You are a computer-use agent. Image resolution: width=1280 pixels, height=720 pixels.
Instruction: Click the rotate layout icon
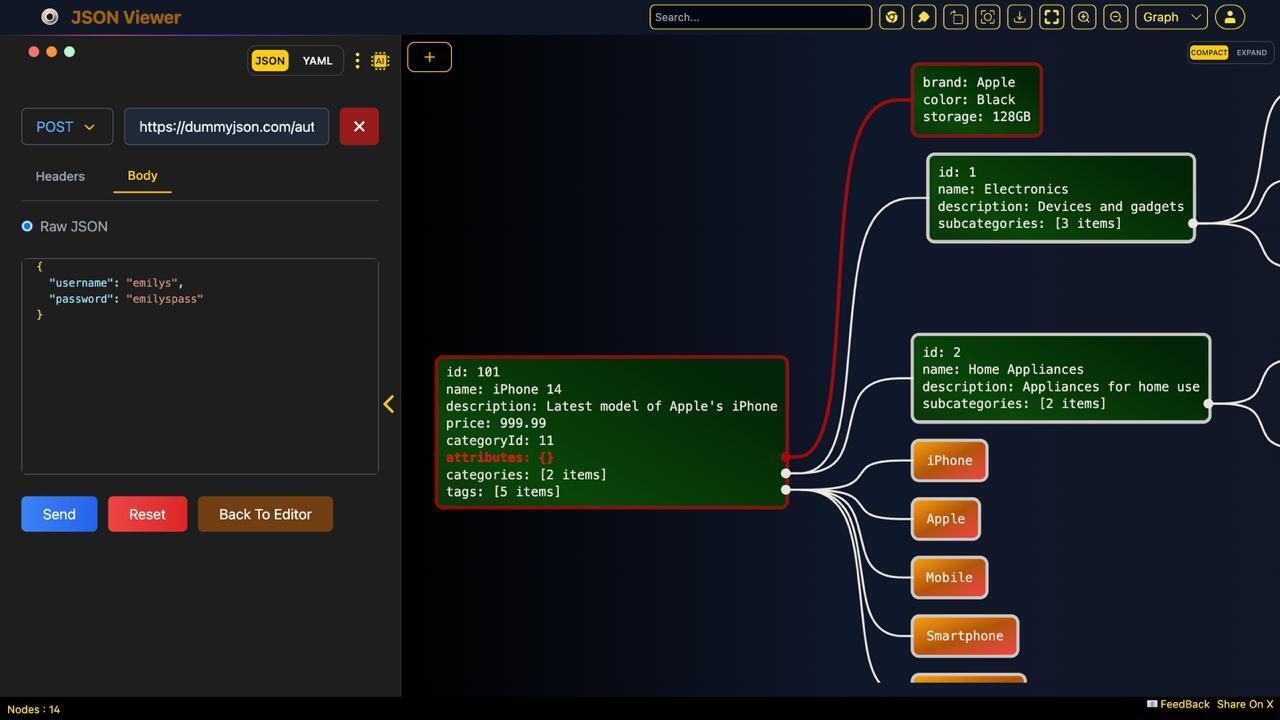[955, 17]
